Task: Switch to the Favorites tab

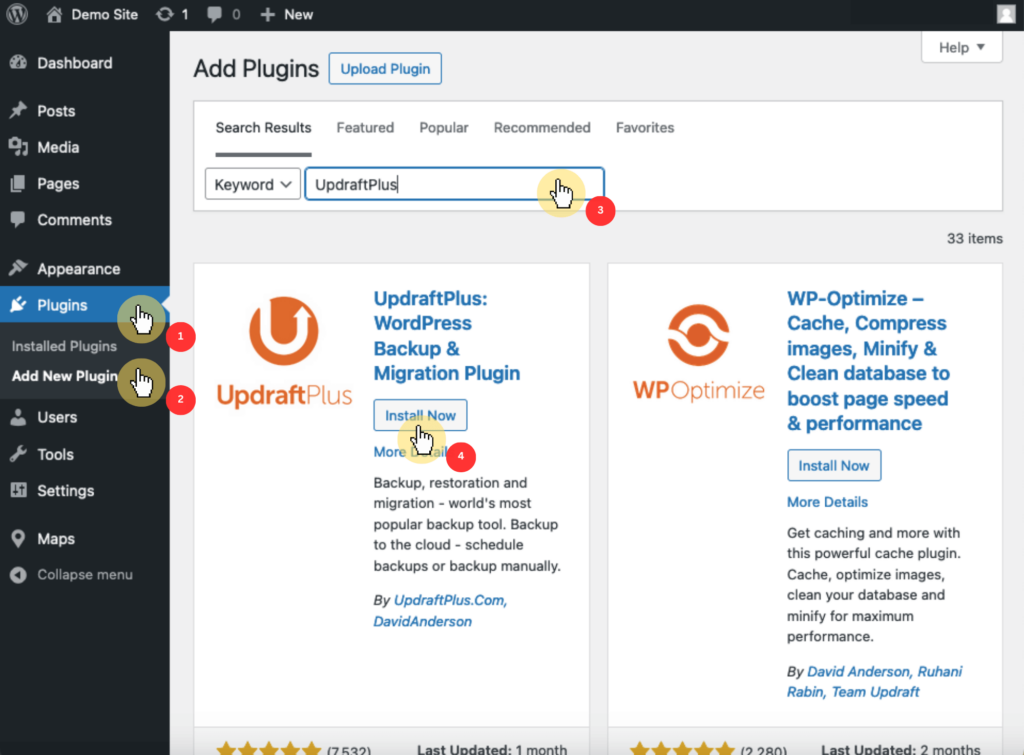Action: 645,127
